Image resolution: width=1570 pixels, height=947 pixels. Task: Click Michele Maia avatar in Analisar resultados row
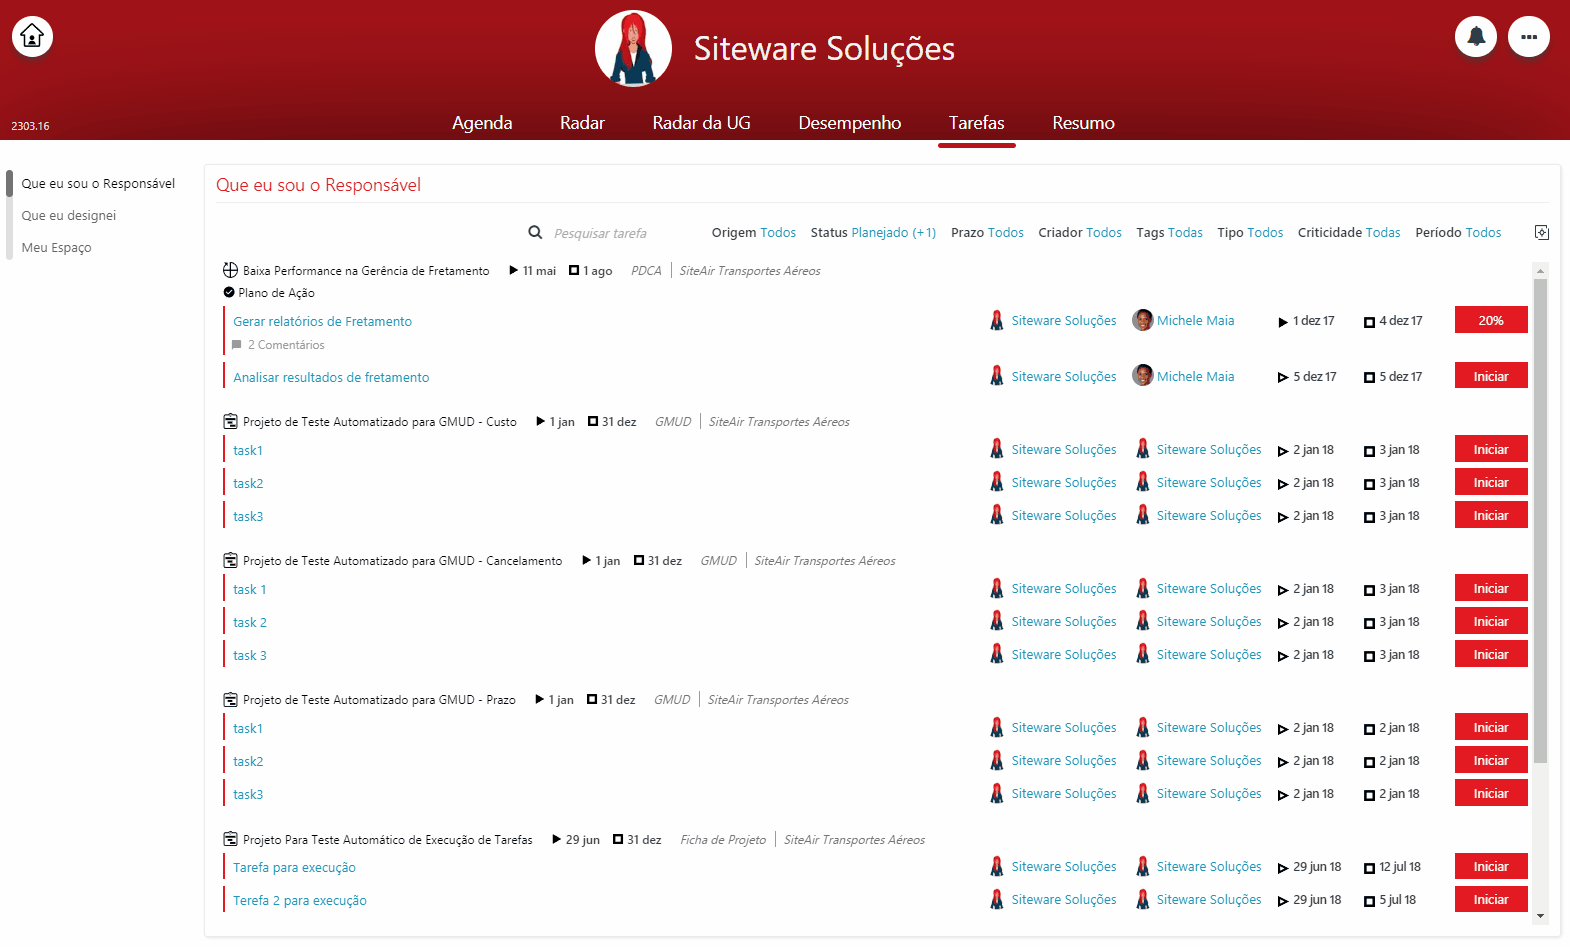pyautogui.click(x=1142, y=376)
